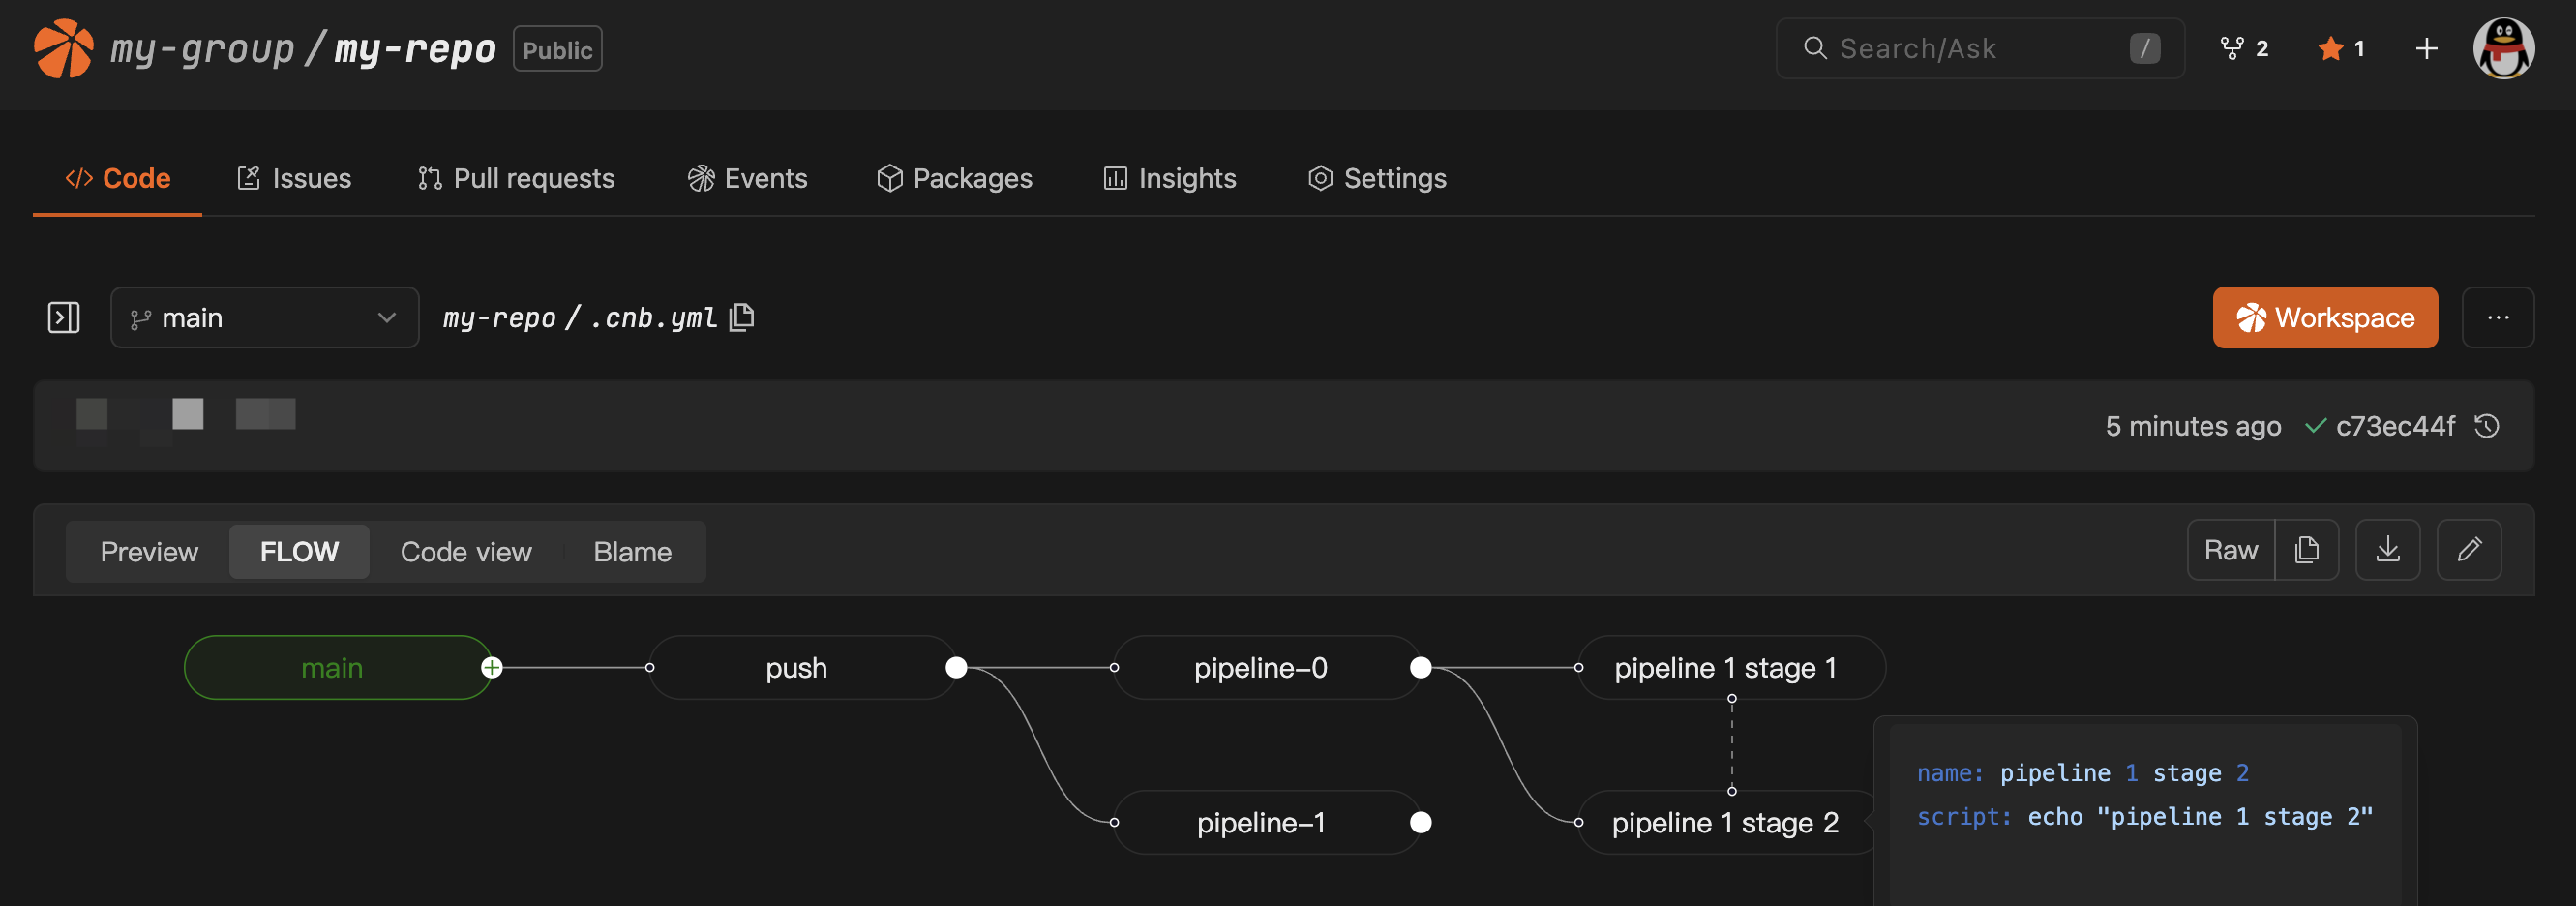Select the pipeline-1 flow node
The height and width of the screenshot is (906, 2576).
(1260, 823)
